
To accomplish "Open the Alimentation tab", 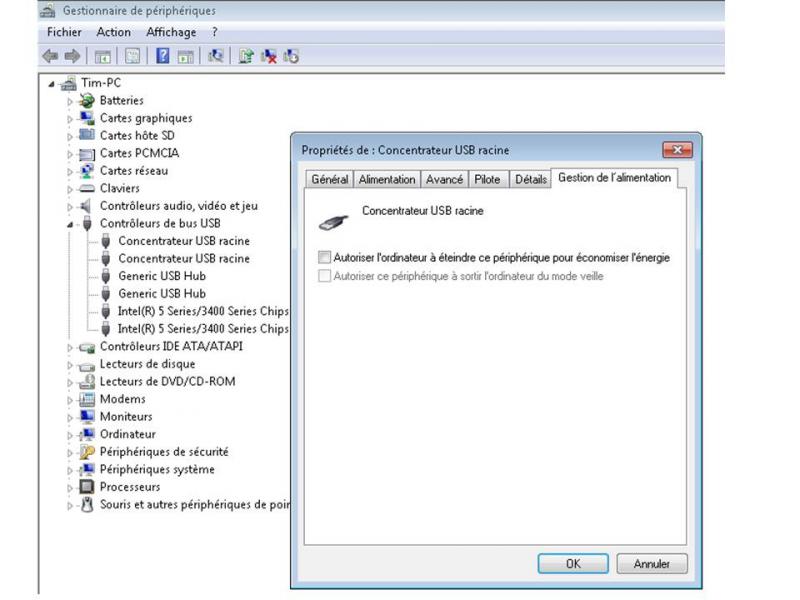I will (386, 179).
